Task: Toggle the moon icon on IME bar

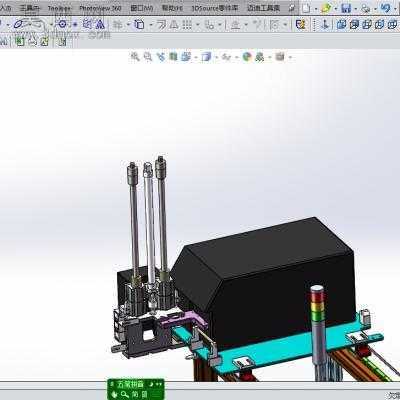Action: tap(151, 384)
